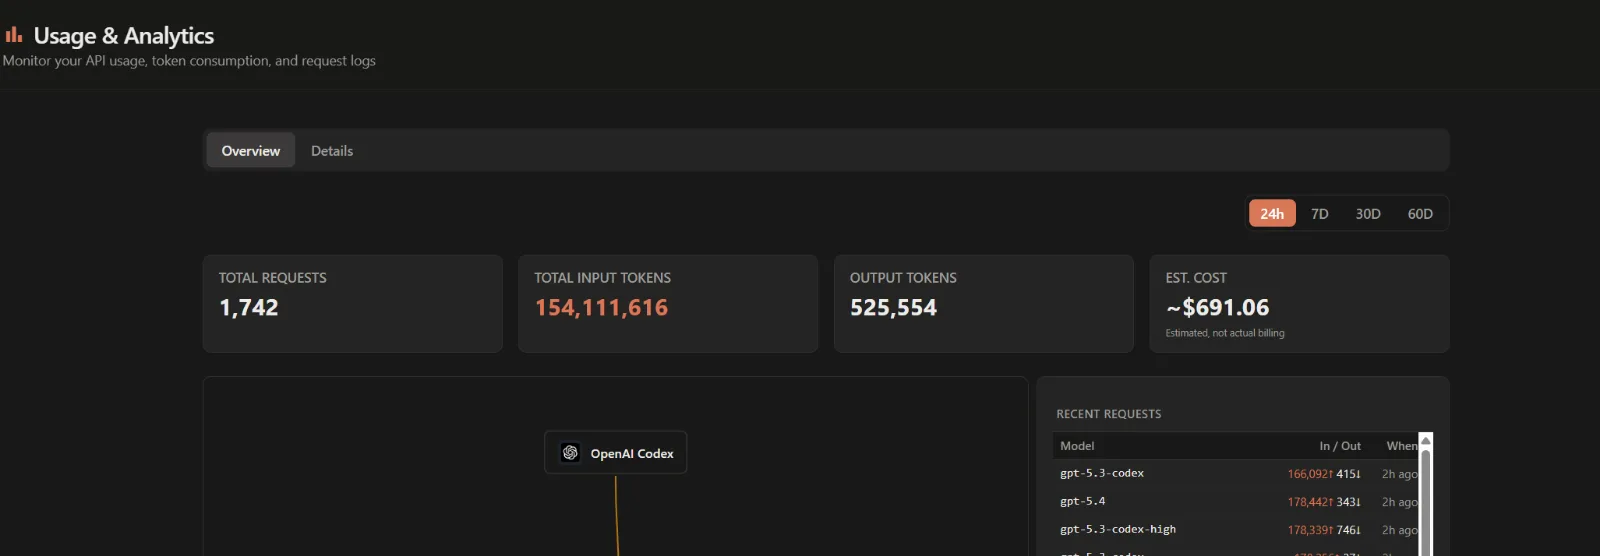This screenshot has width=1600, height=556.
Task: Select the 24h time range
Action: (x=1271, y=214)
